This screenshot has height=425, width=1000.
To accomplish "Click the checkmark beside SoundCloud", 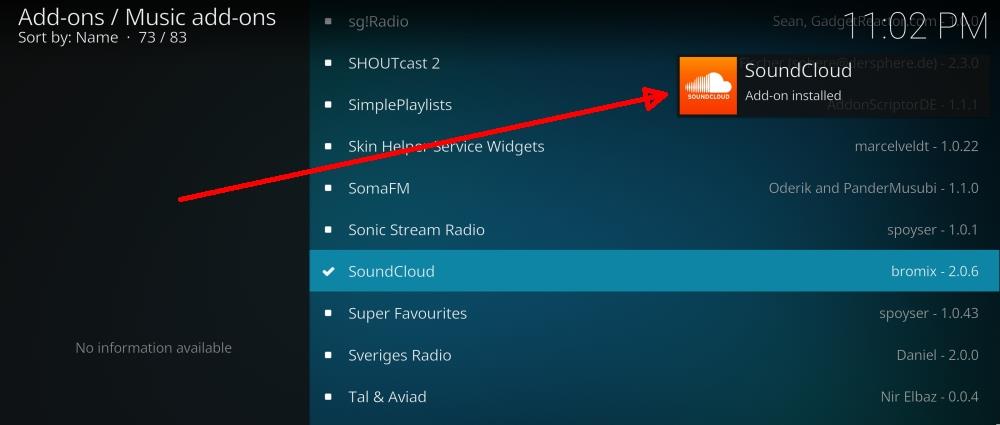I will (x=328, y=271).
